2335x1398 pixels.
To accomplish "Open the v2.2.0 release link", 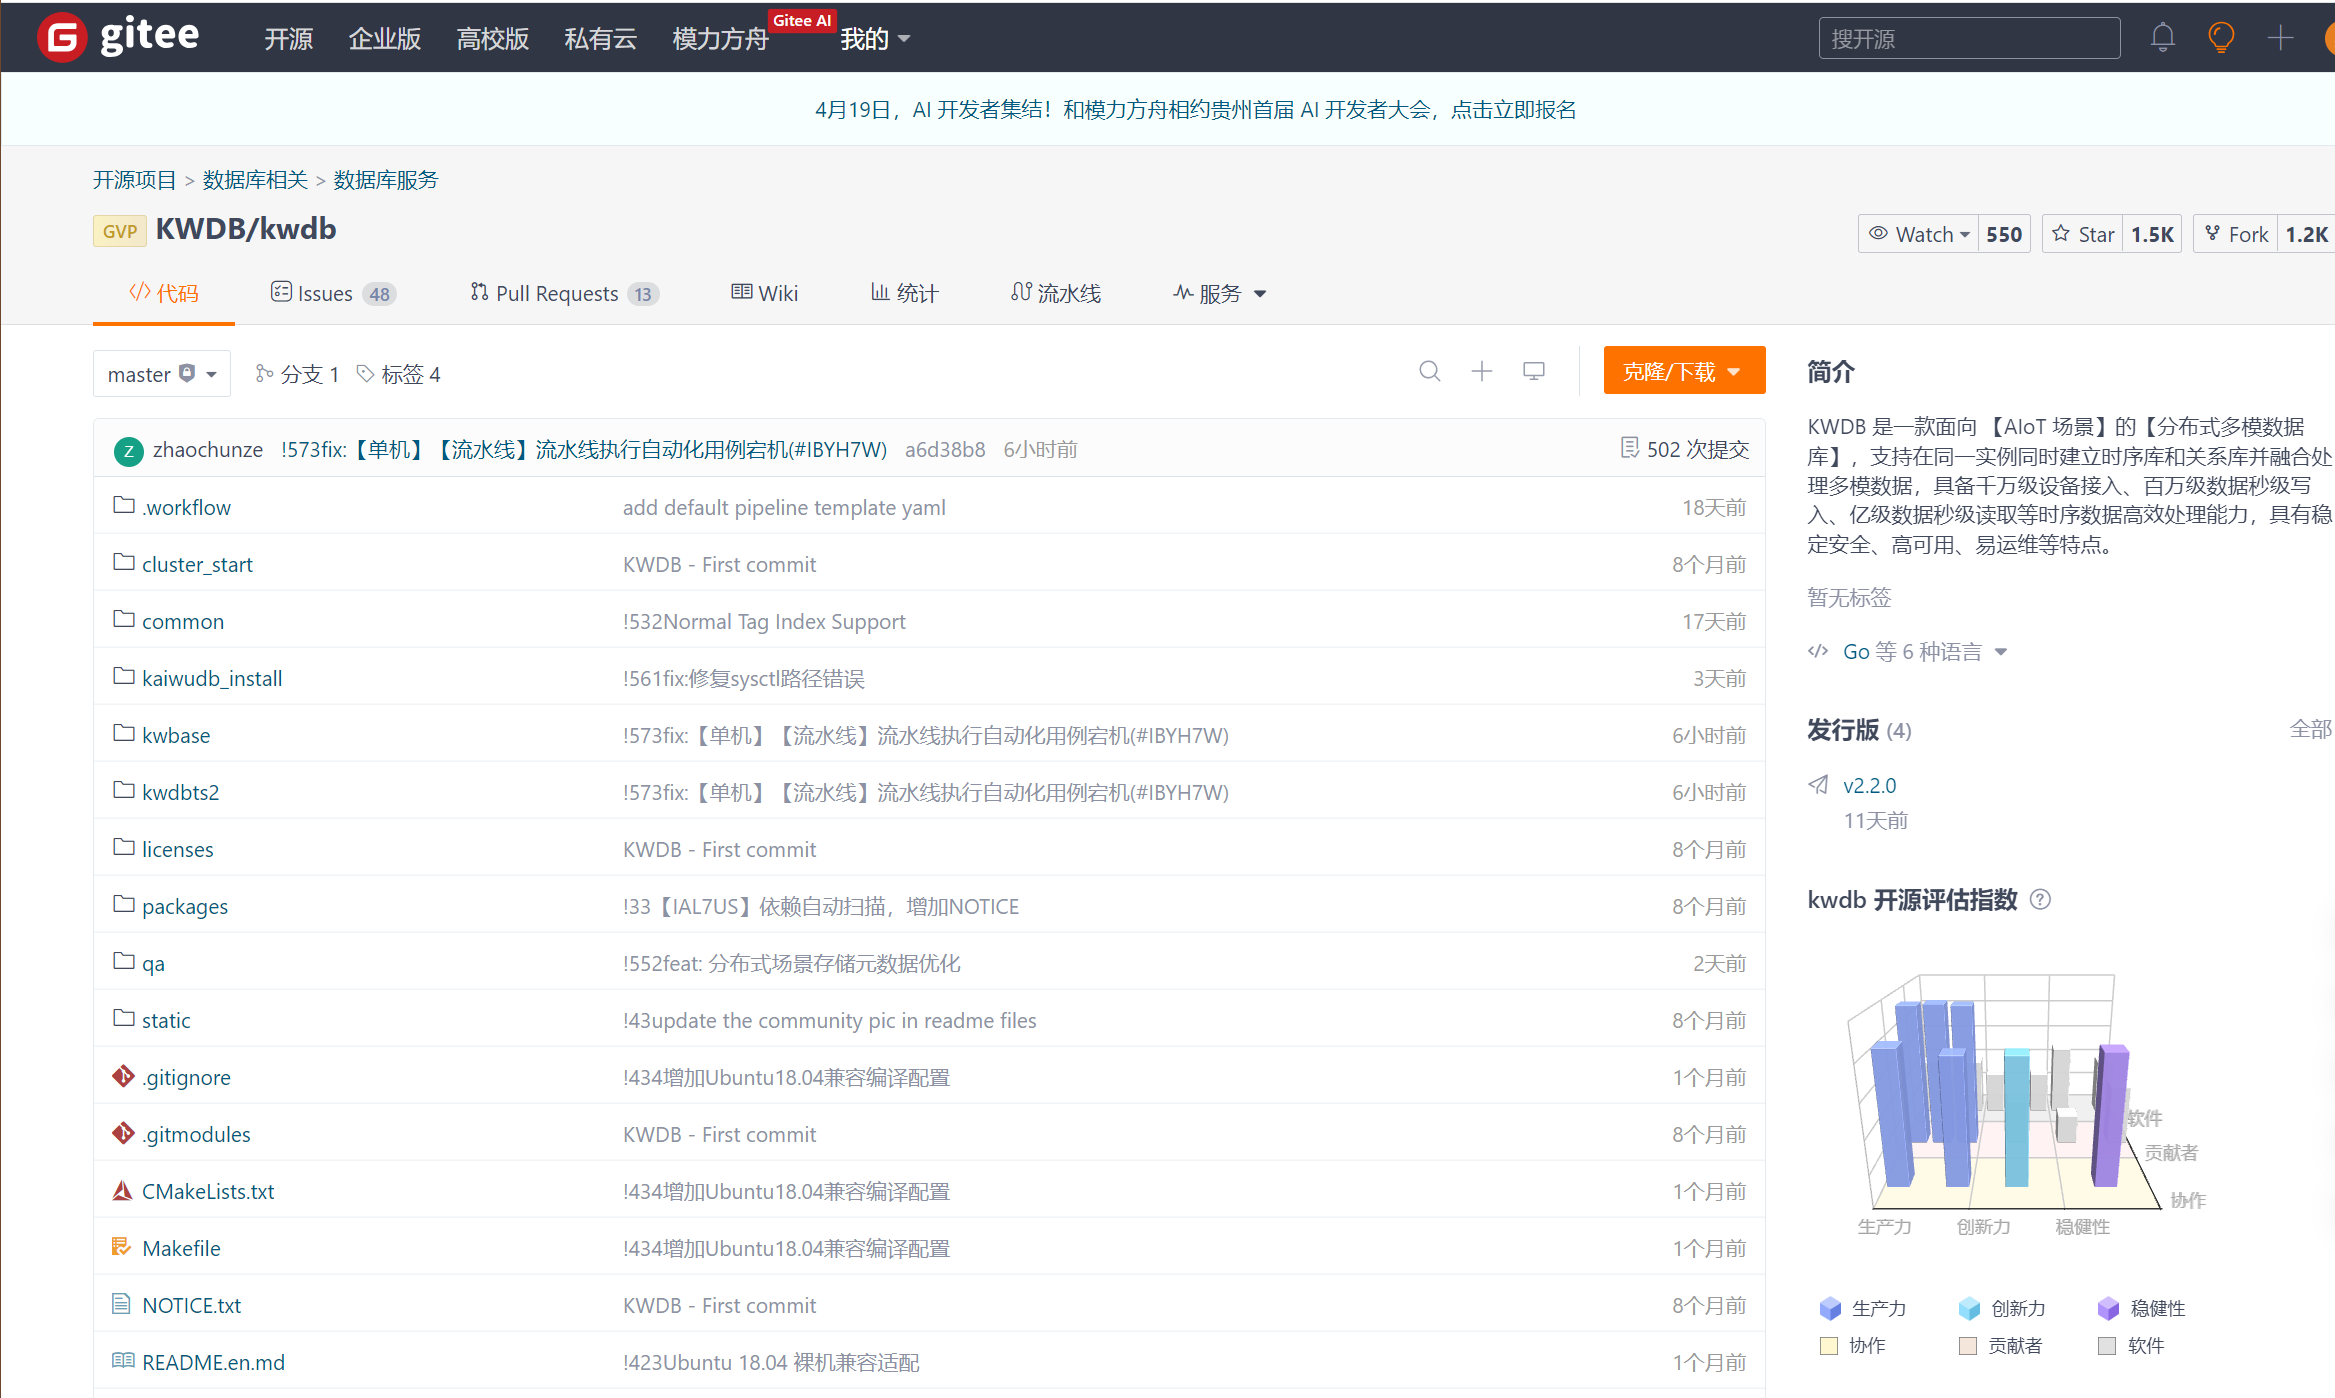I will (1869, 785).
